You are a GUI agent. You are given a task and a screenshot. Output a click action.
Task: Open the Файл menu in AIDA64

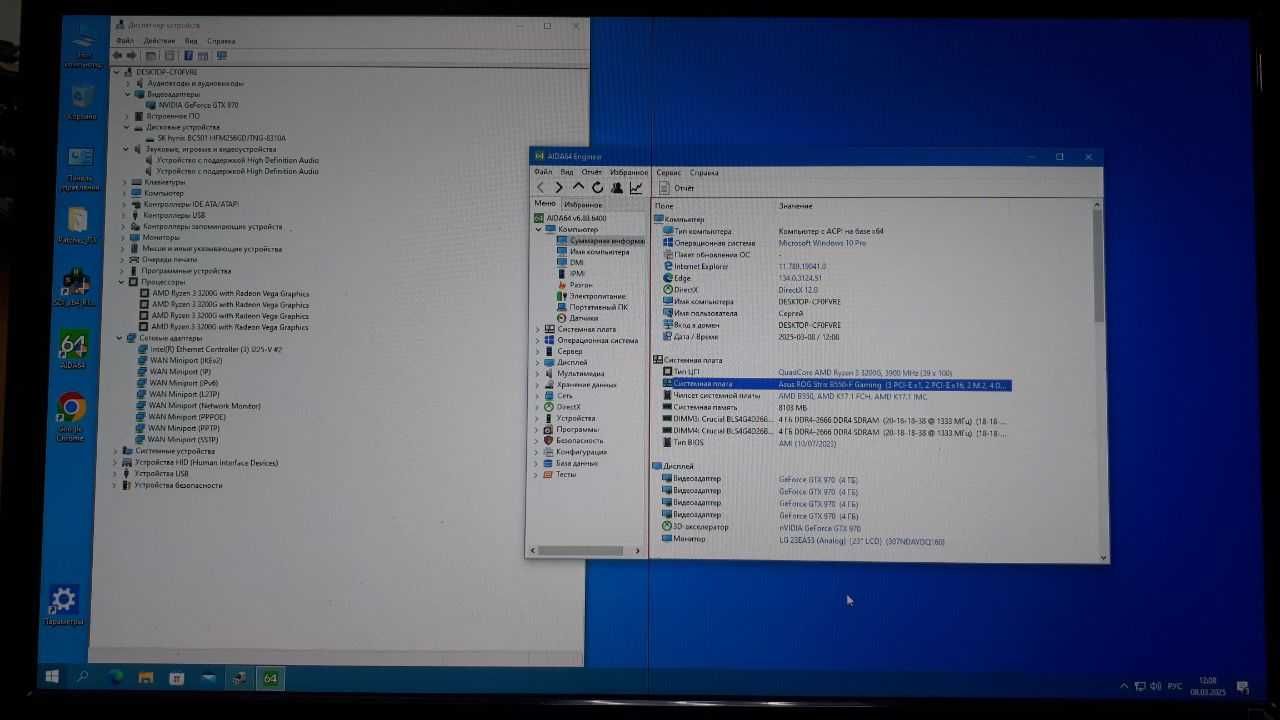click(x=543, y=172)
